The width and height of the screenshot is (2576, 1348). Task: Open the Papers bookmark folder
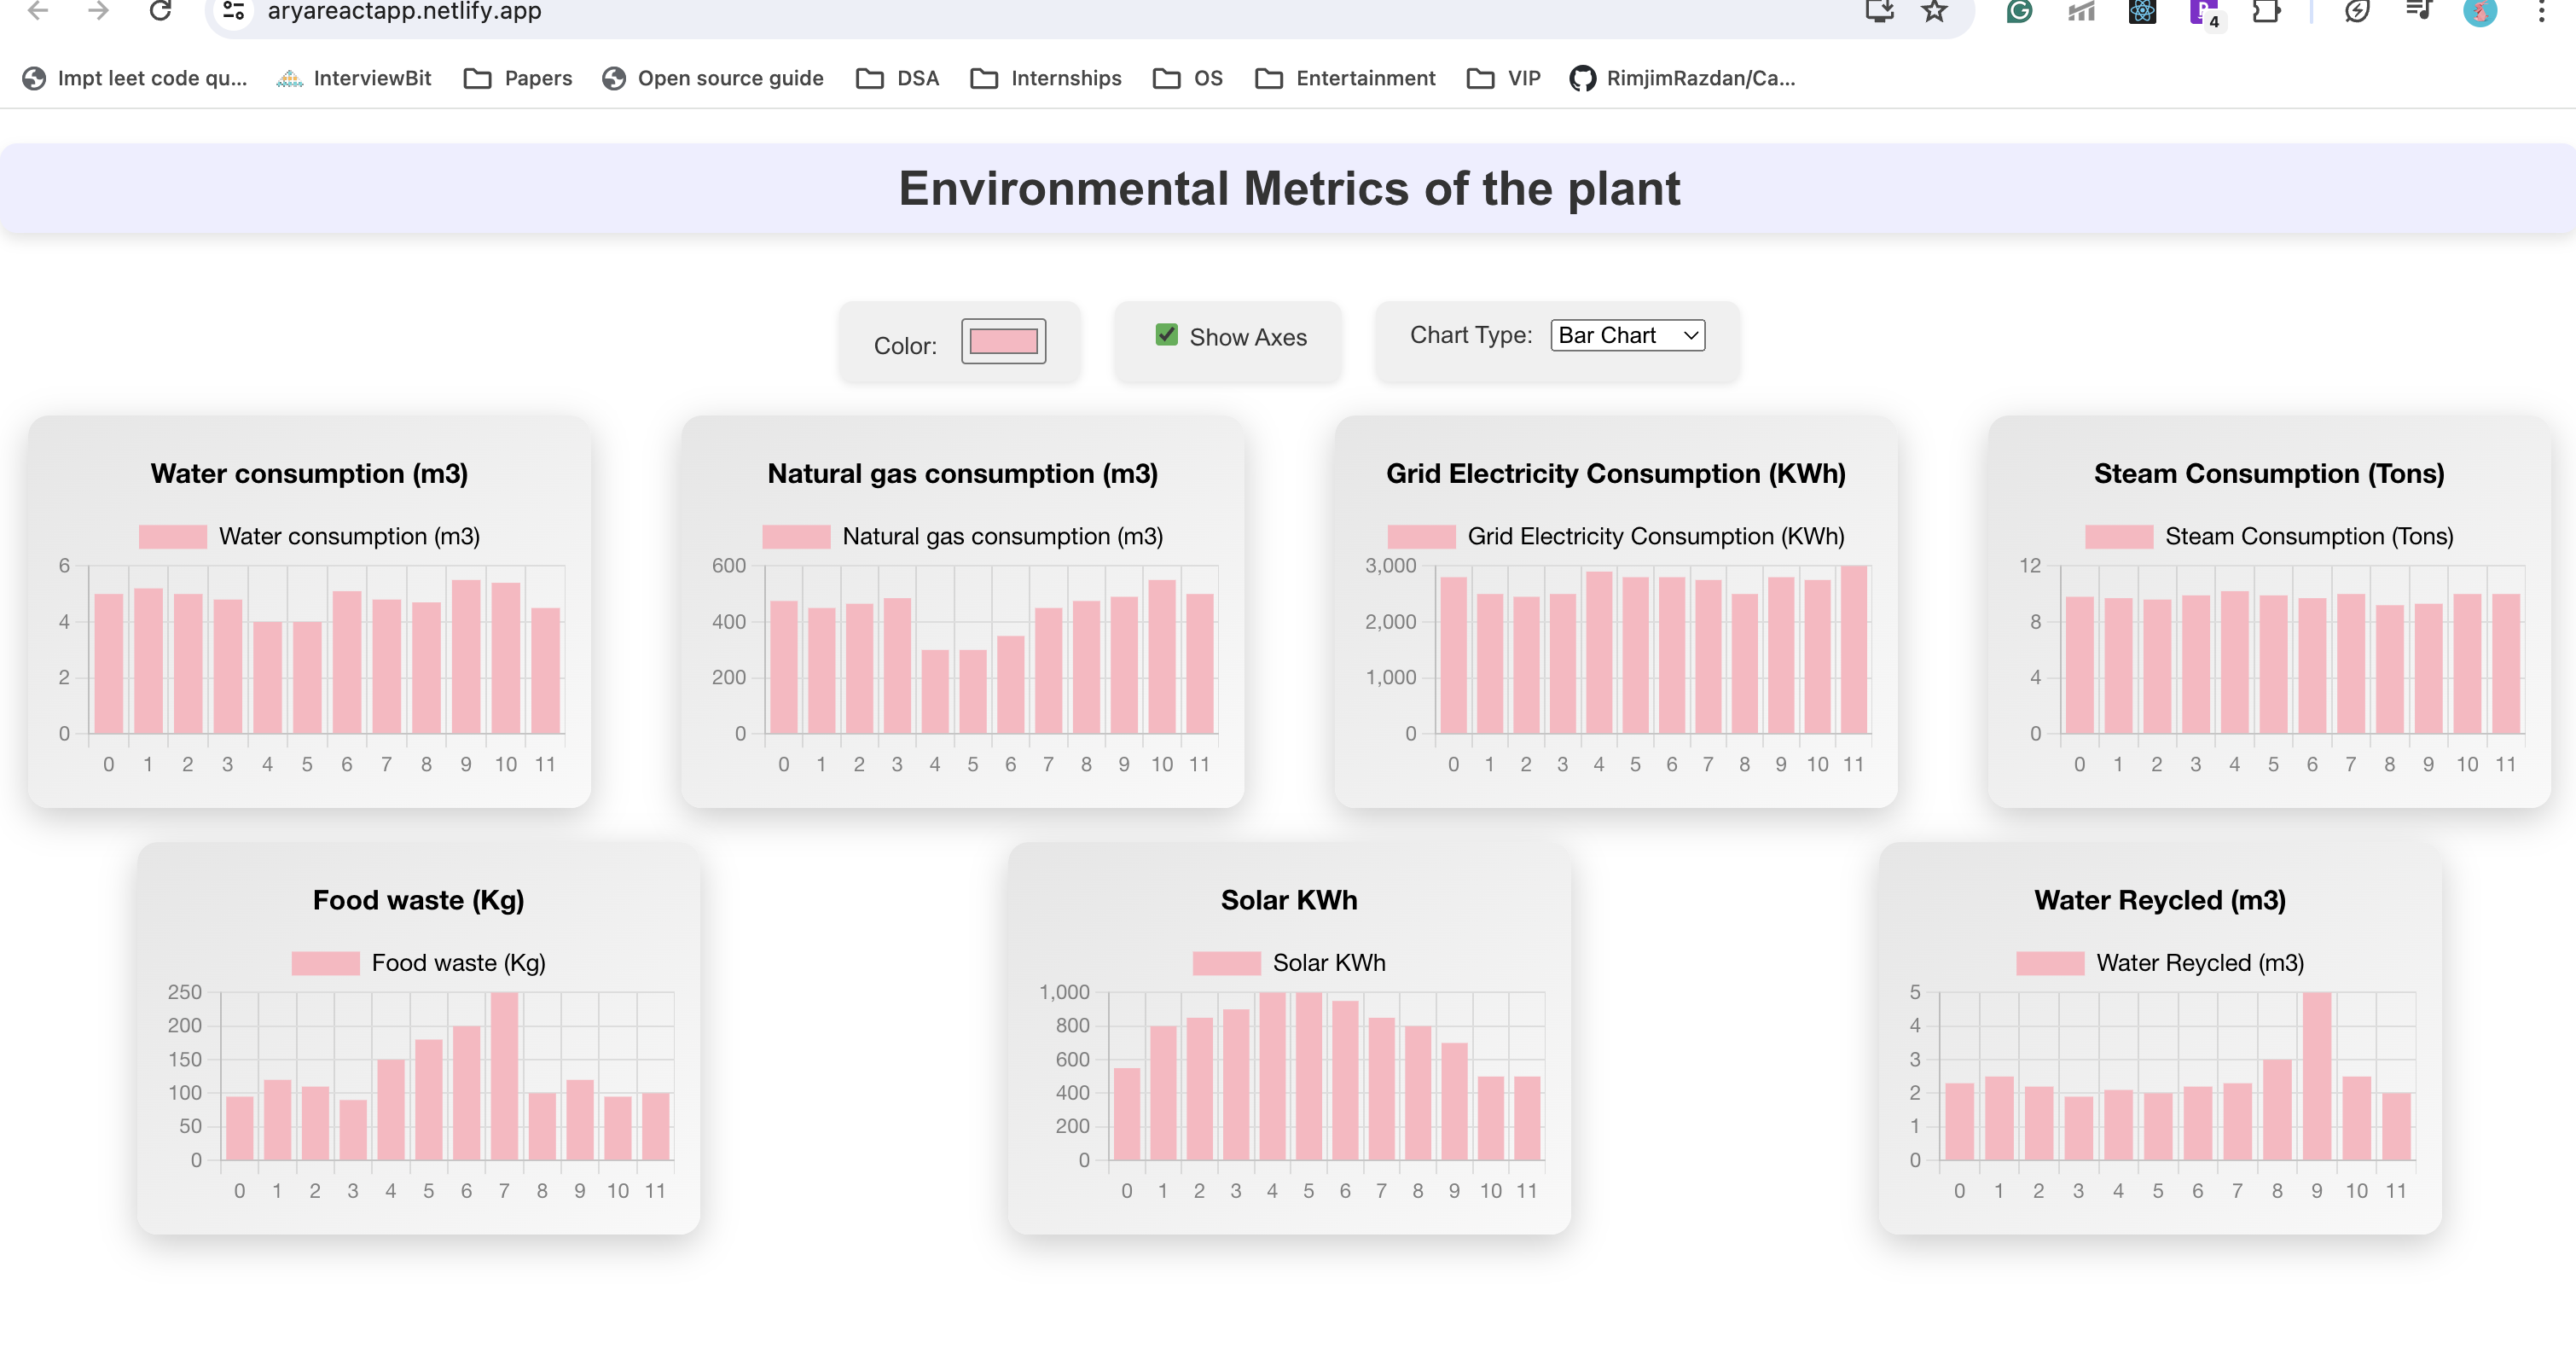click(x=518, y=78)
